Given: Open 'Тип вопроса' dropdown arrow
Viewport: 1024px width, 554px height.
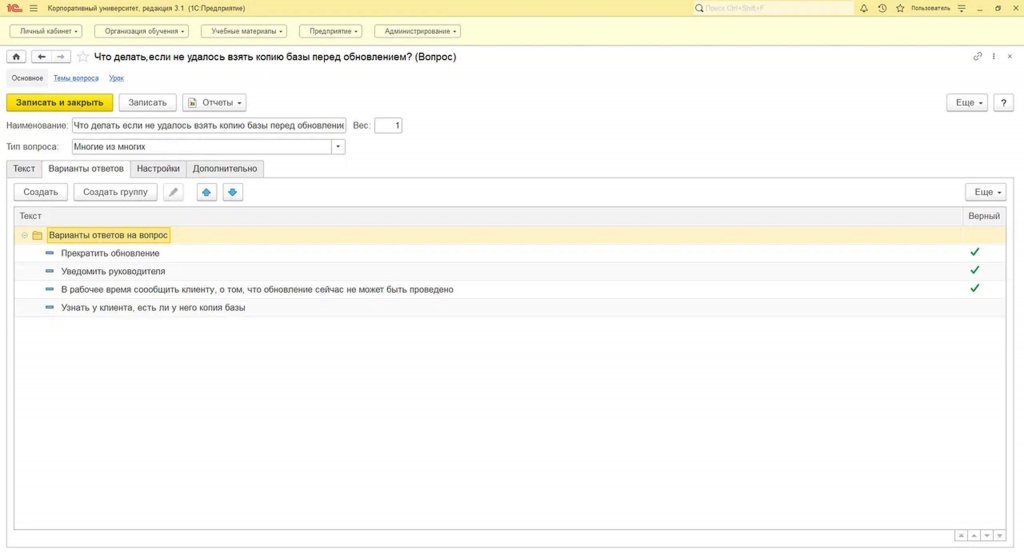Looking at the screenshot, I should [338, 147].
